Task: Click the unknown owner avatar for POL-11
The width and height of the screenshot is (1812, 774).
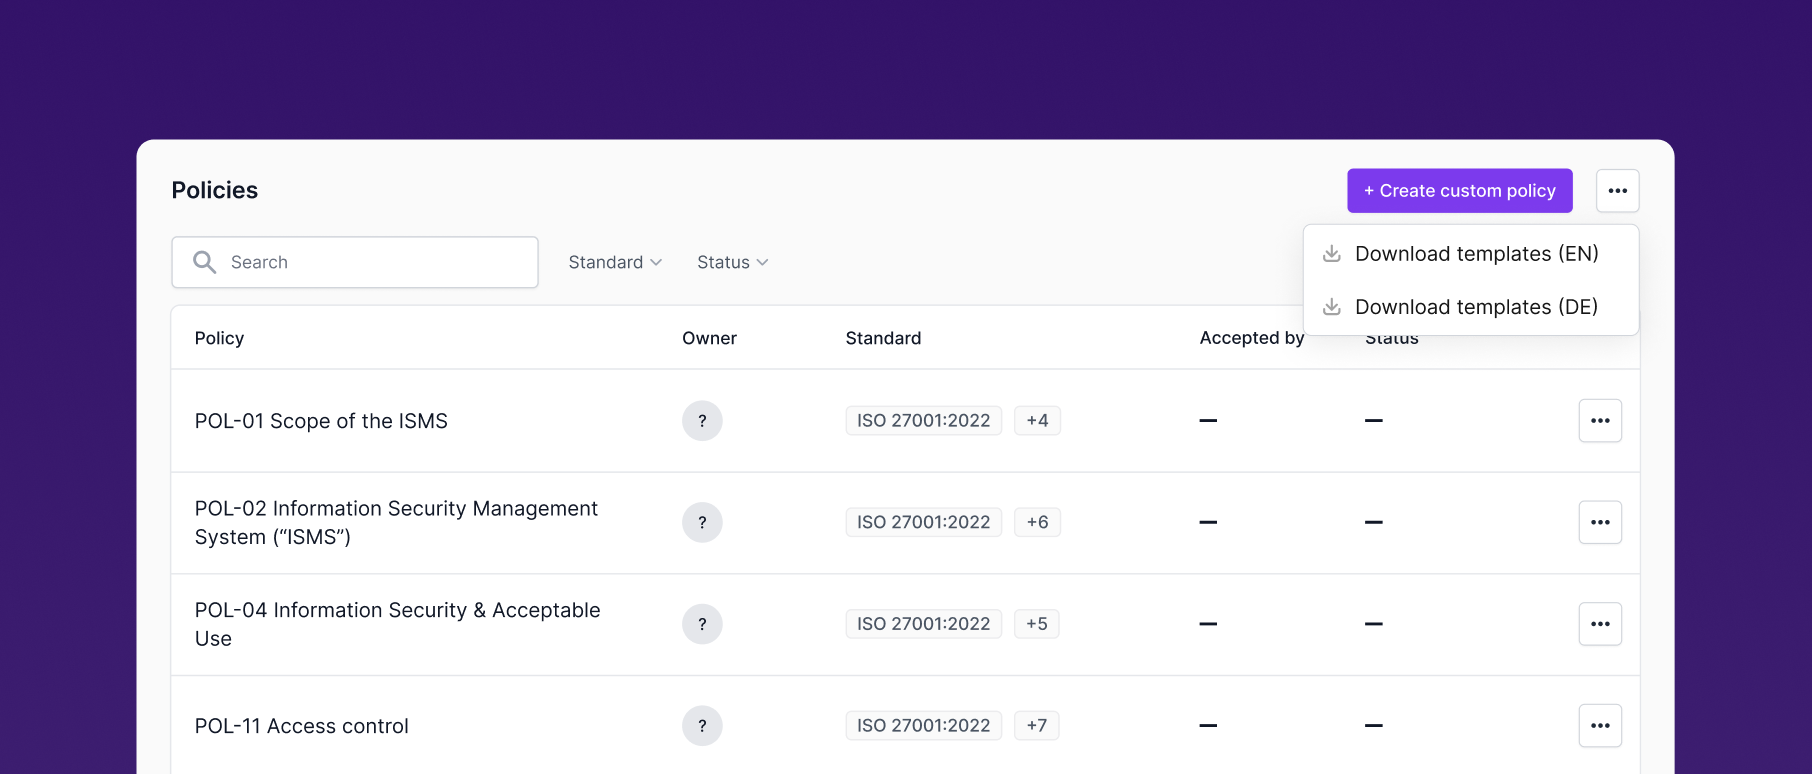Action: click(702, 726)
